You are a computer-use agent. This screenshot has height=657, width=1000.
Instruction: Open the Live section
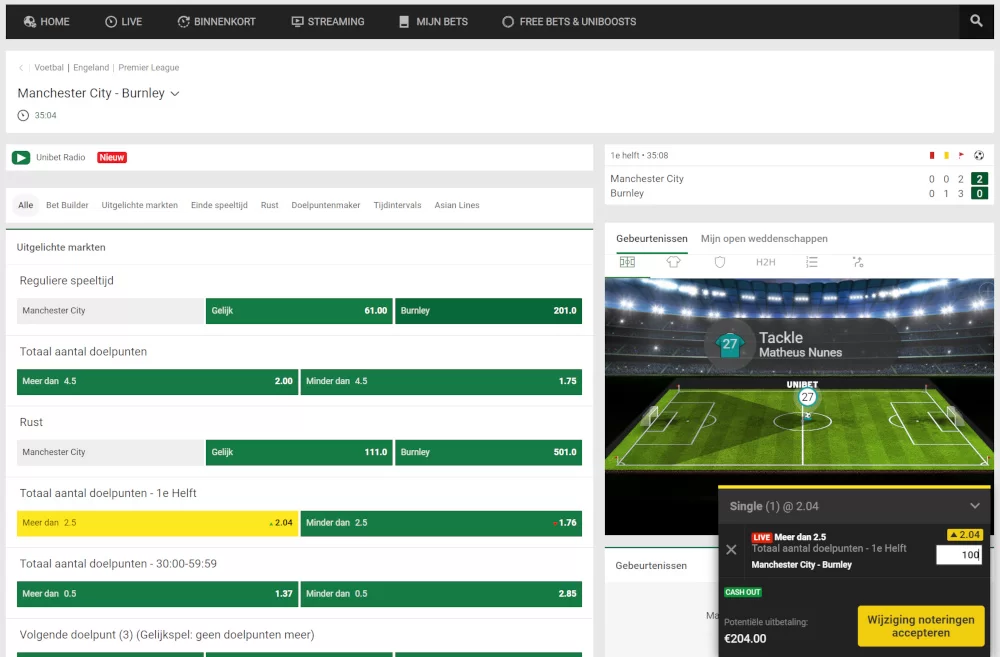(124, 22)
